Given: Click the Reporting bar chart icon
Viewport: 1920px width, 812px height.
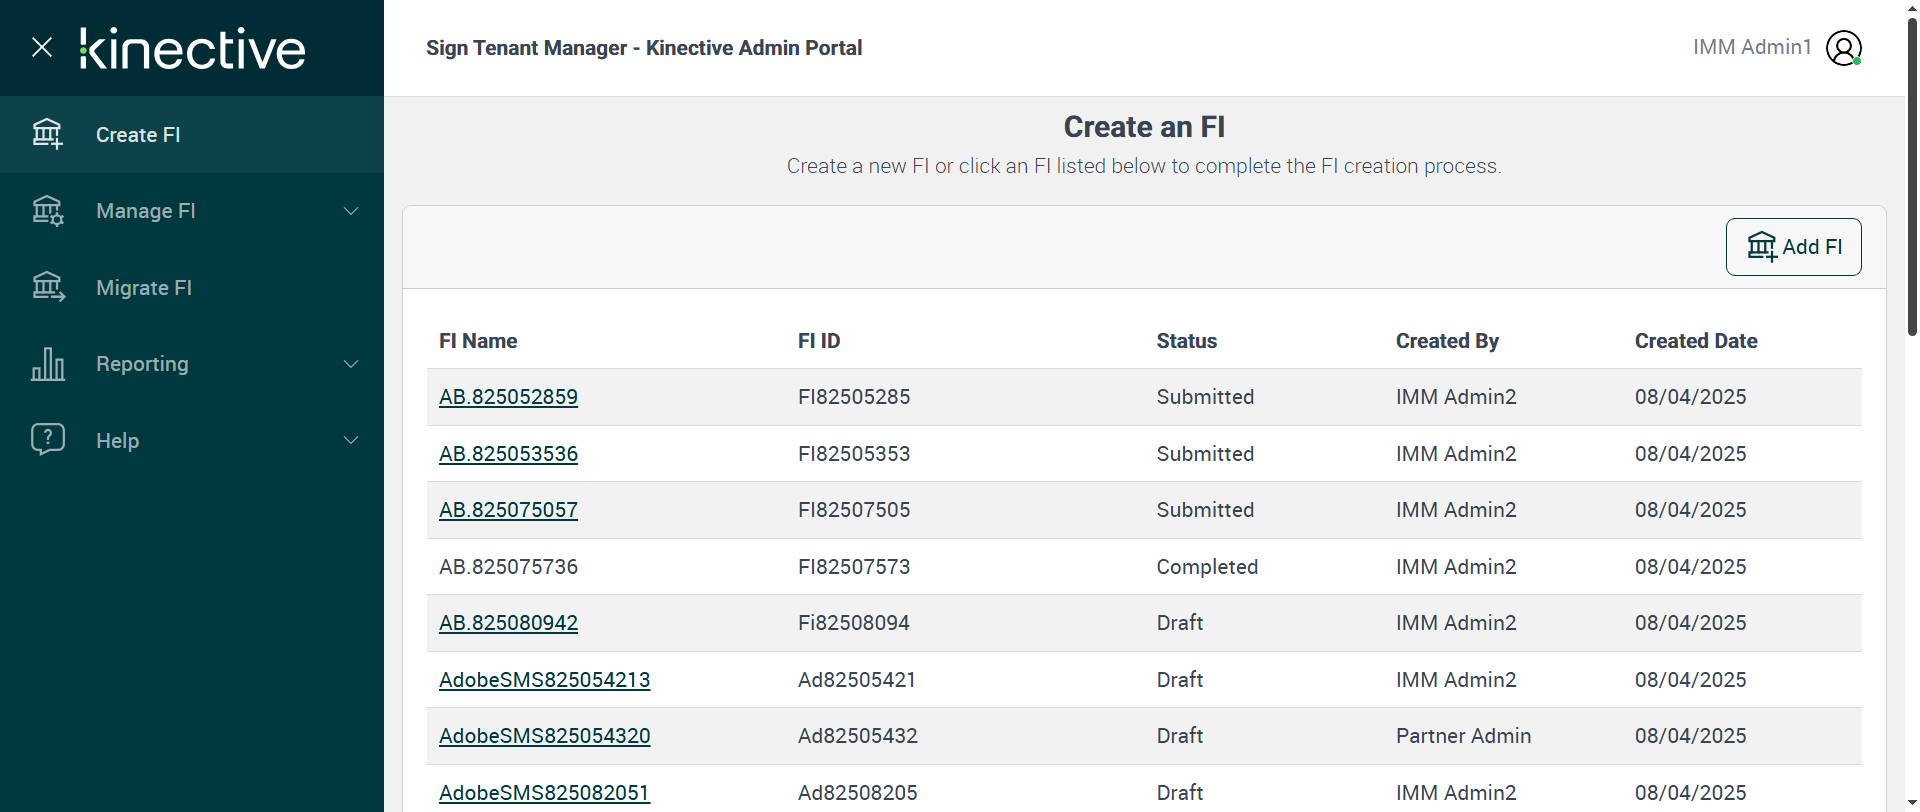Looking at the screenshot, I should pyautogui.click(x=48, y=364).
